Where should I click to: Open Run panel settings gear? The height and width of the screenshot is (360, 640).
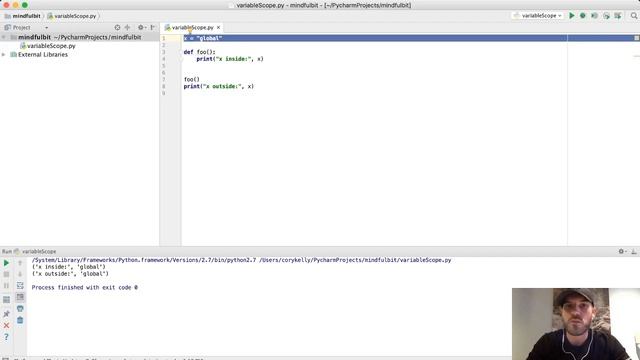tap(622, 251)
